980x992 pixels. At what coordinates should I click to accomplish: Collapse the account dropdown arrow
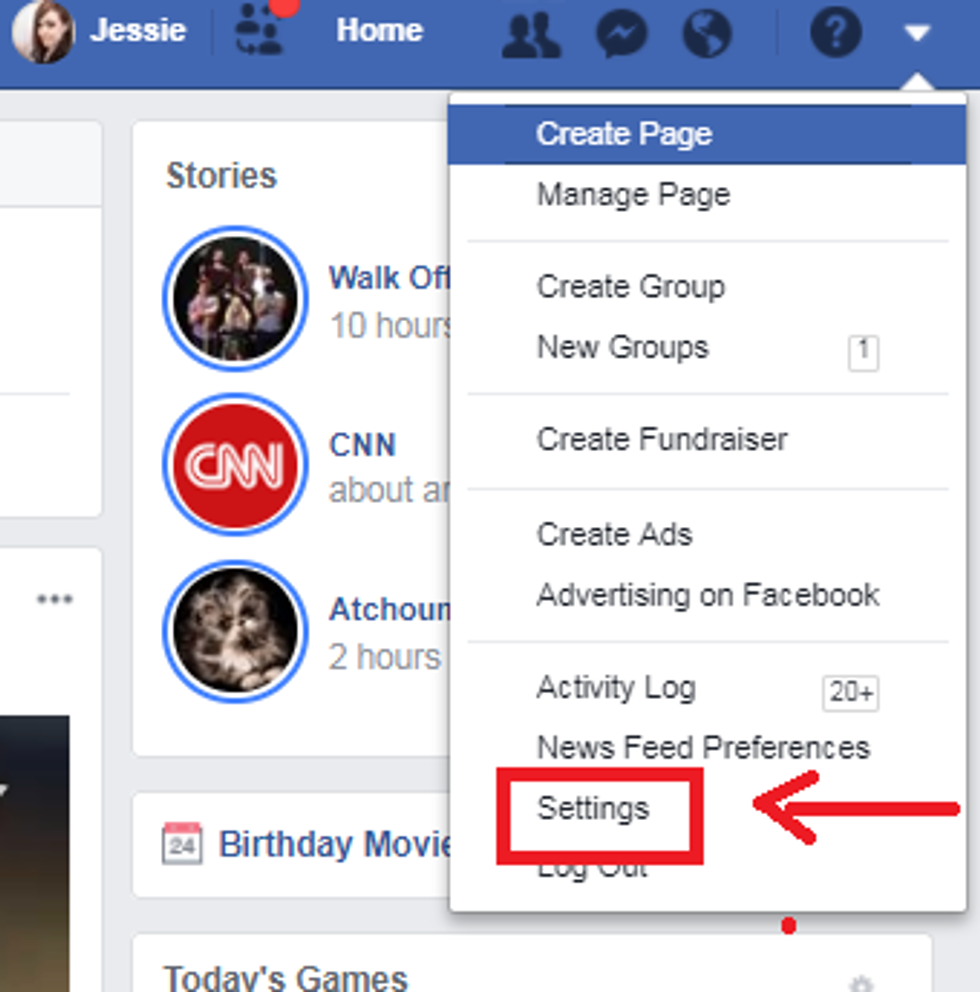pos(917,33)
